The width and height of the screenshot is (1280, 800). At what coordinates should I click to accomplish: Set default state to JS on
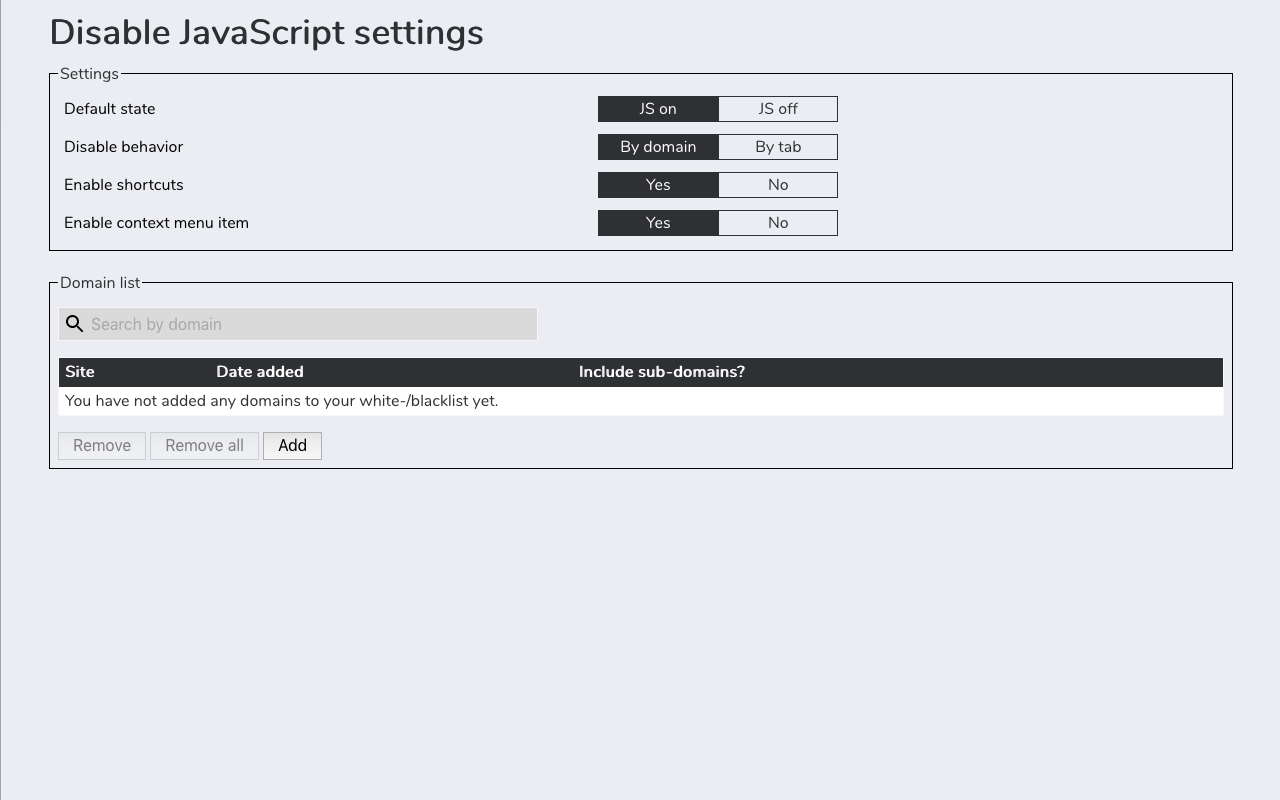coord(658,109)
